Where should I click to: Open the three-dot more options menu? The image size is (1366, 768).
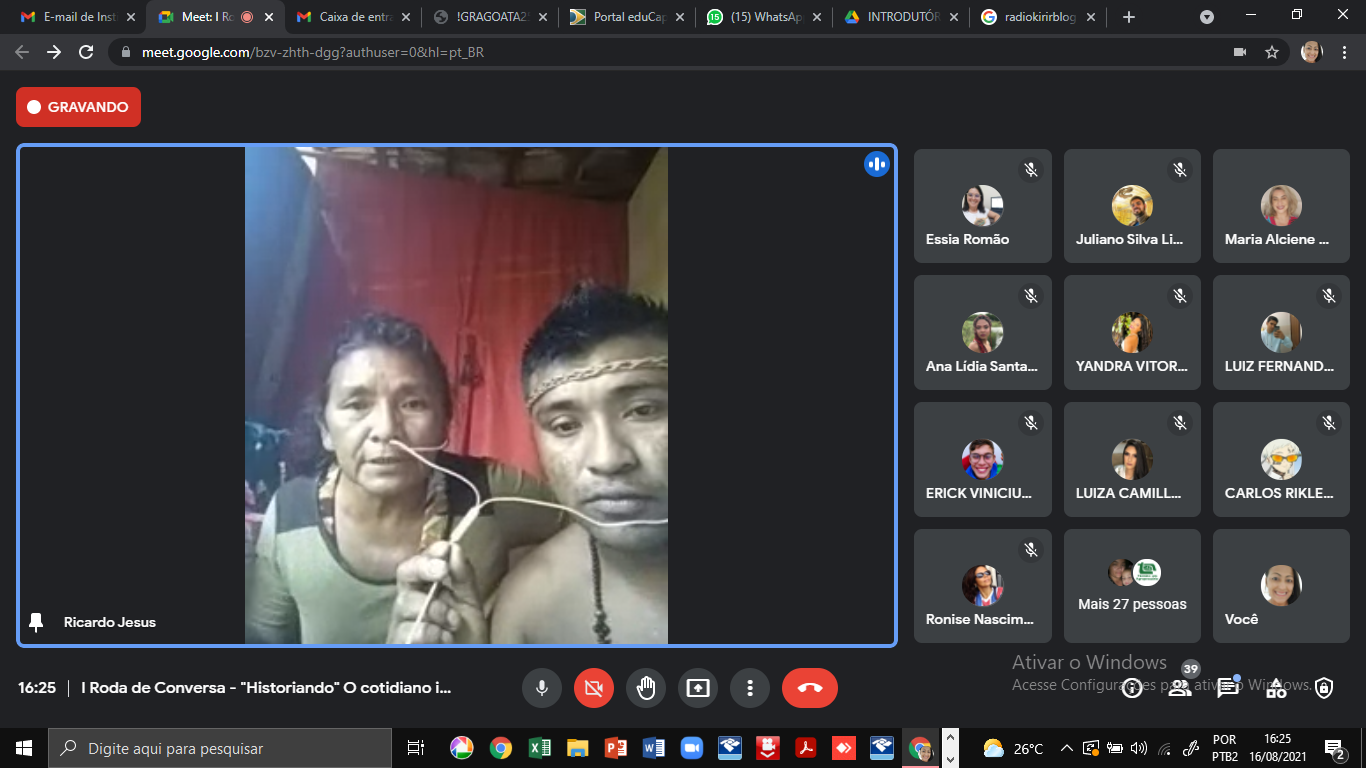pos(749,688)
